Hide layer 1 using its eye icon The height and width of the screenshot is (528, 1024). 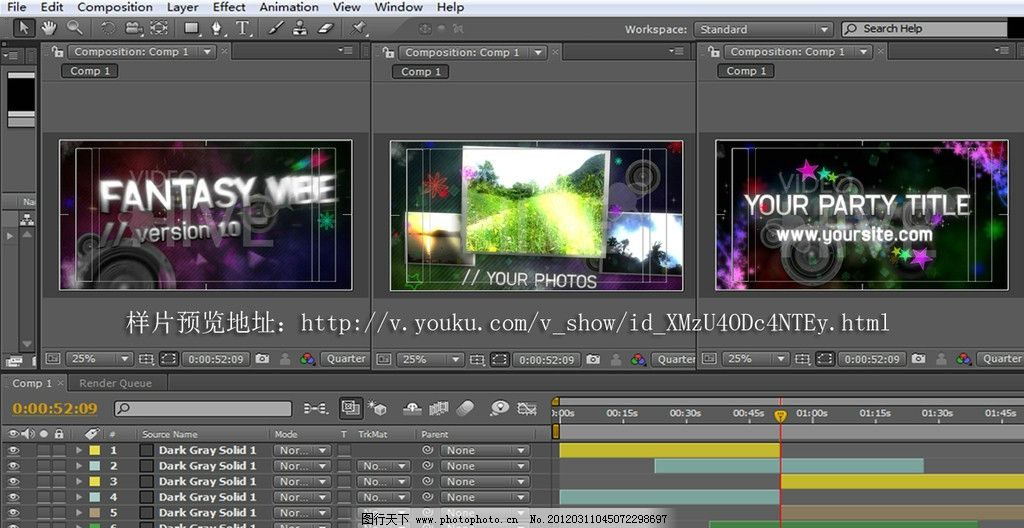pyautogui.click(x=14, y=451)
